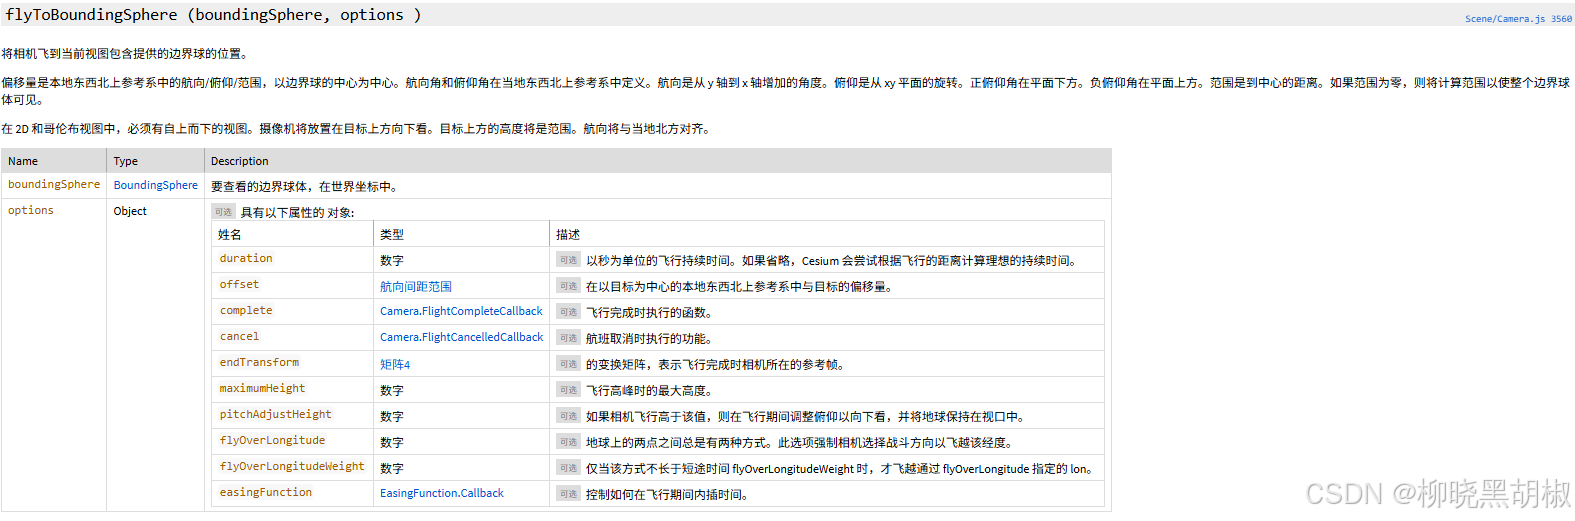Follow the 矩阵4 type link
This screenshot has width=1575, height=521.
[x=395, y=365]
